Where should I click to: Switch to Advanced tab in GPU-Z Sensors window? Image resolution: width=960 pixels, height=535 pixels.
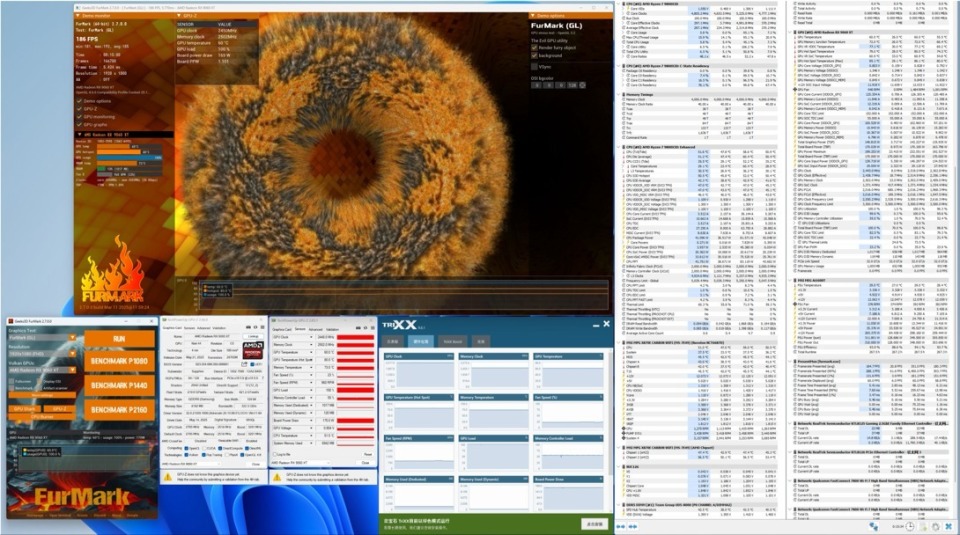click(x=315, y=329)
